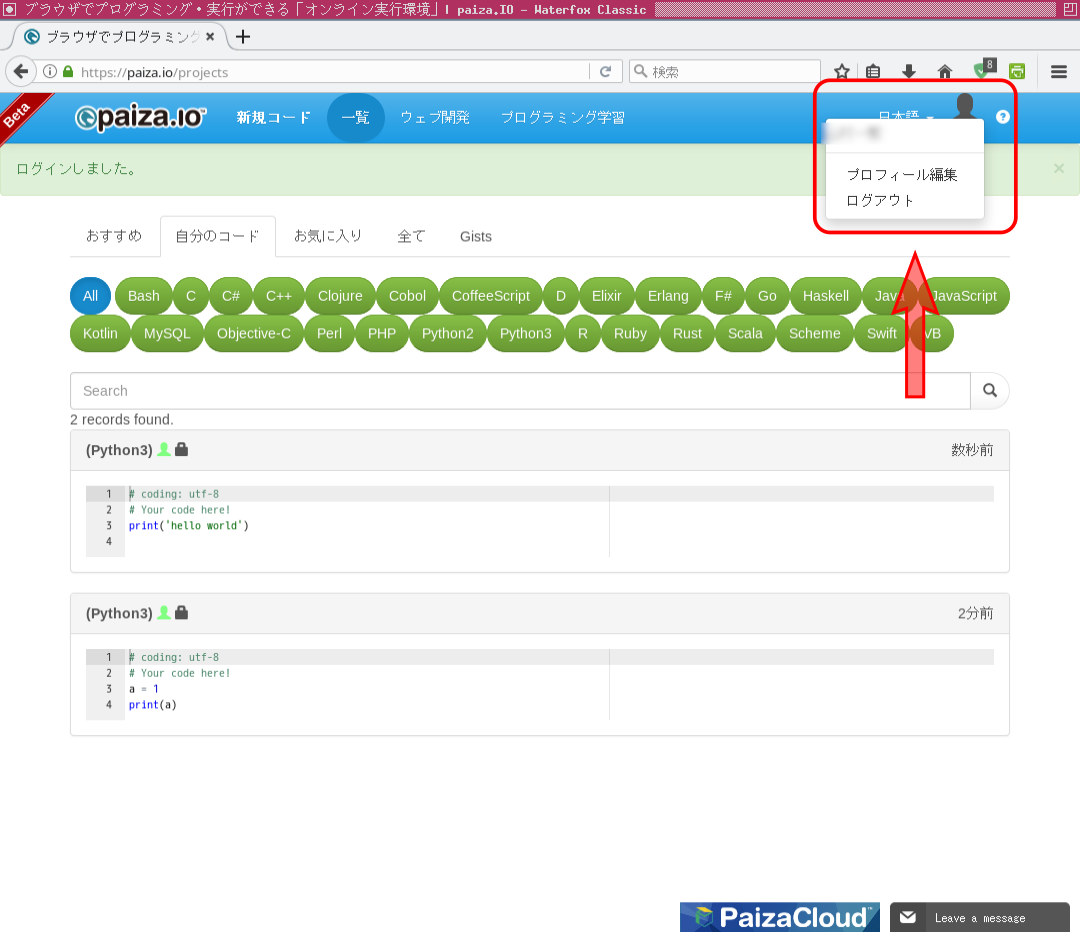Click the browser back arrow button
The width and height of the screenshot is (1080, 932).
(20, 72)
